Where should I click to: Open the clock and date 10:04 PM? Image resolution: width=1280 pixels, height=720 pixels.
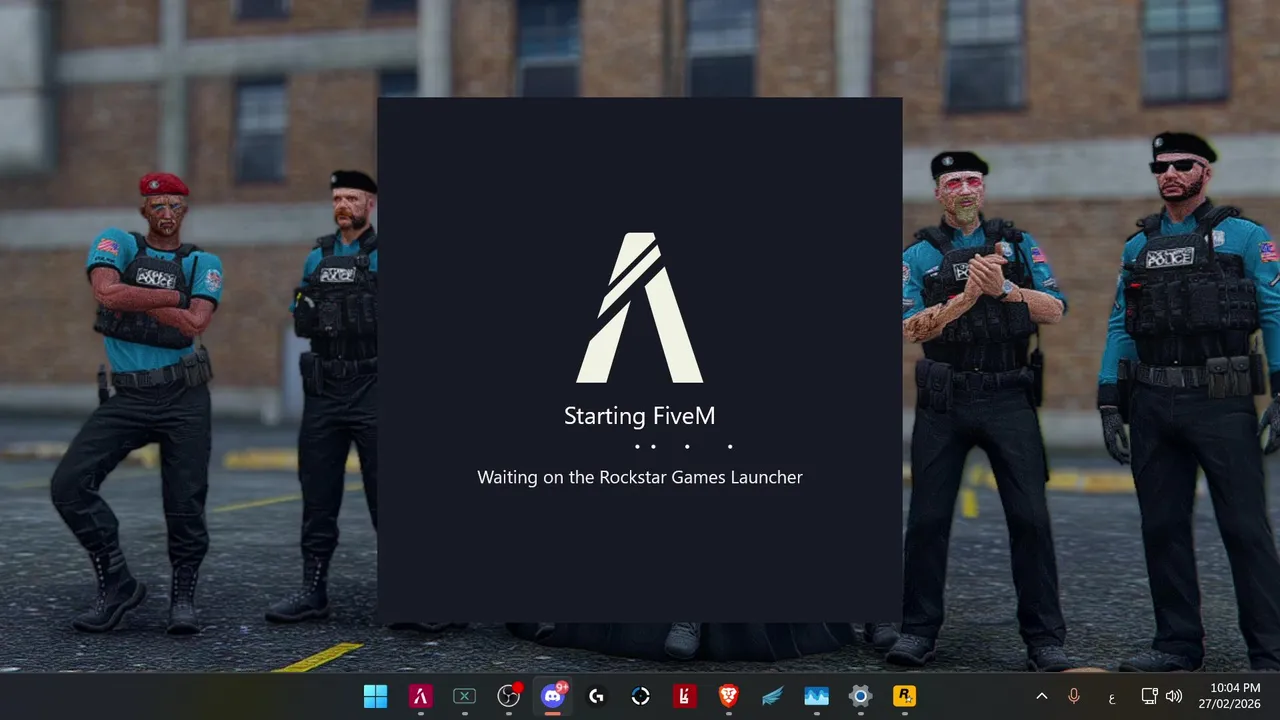point(1229,696)
